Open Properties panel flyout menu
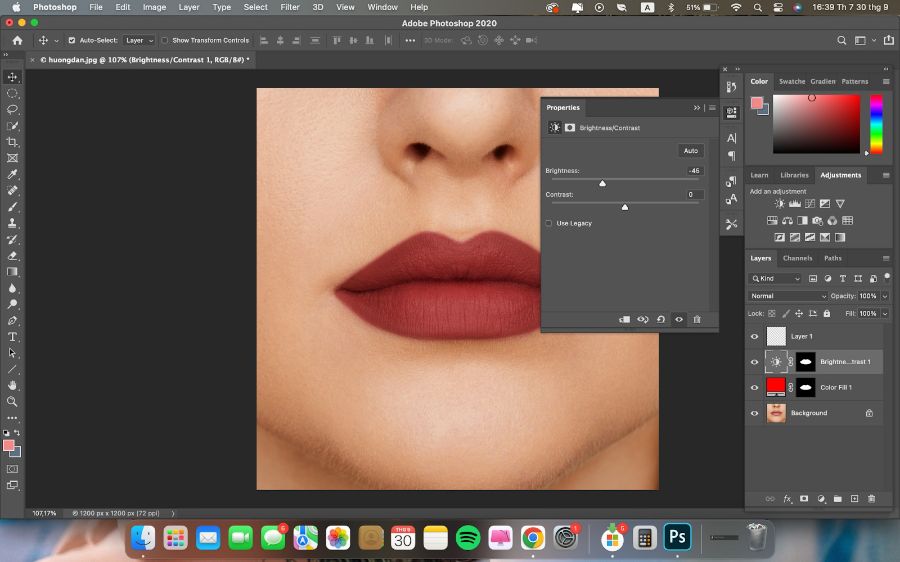 pos(712,107)
